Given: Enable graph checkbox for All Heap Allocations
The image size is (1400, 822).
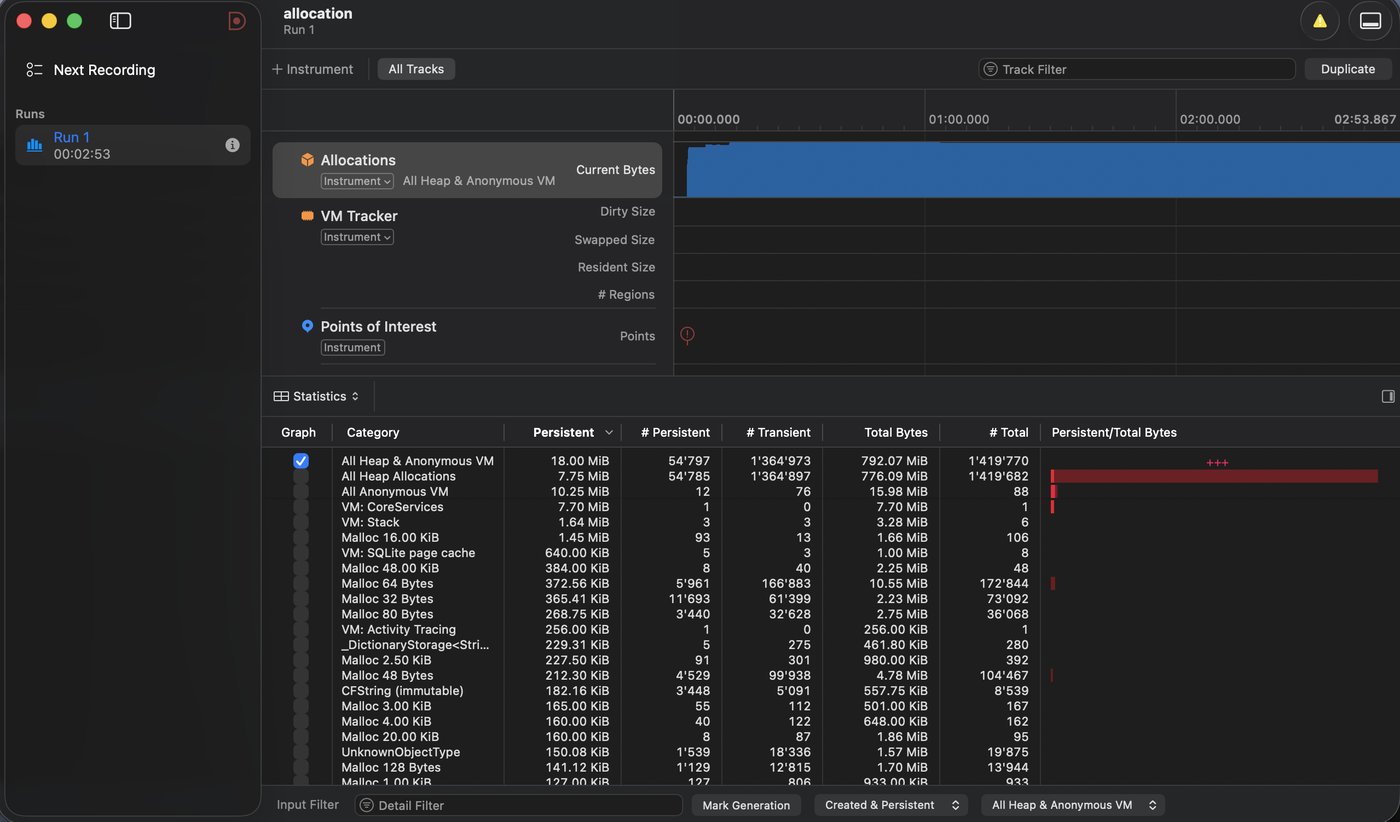Looking at the screenshot, I should coord(301,477).
